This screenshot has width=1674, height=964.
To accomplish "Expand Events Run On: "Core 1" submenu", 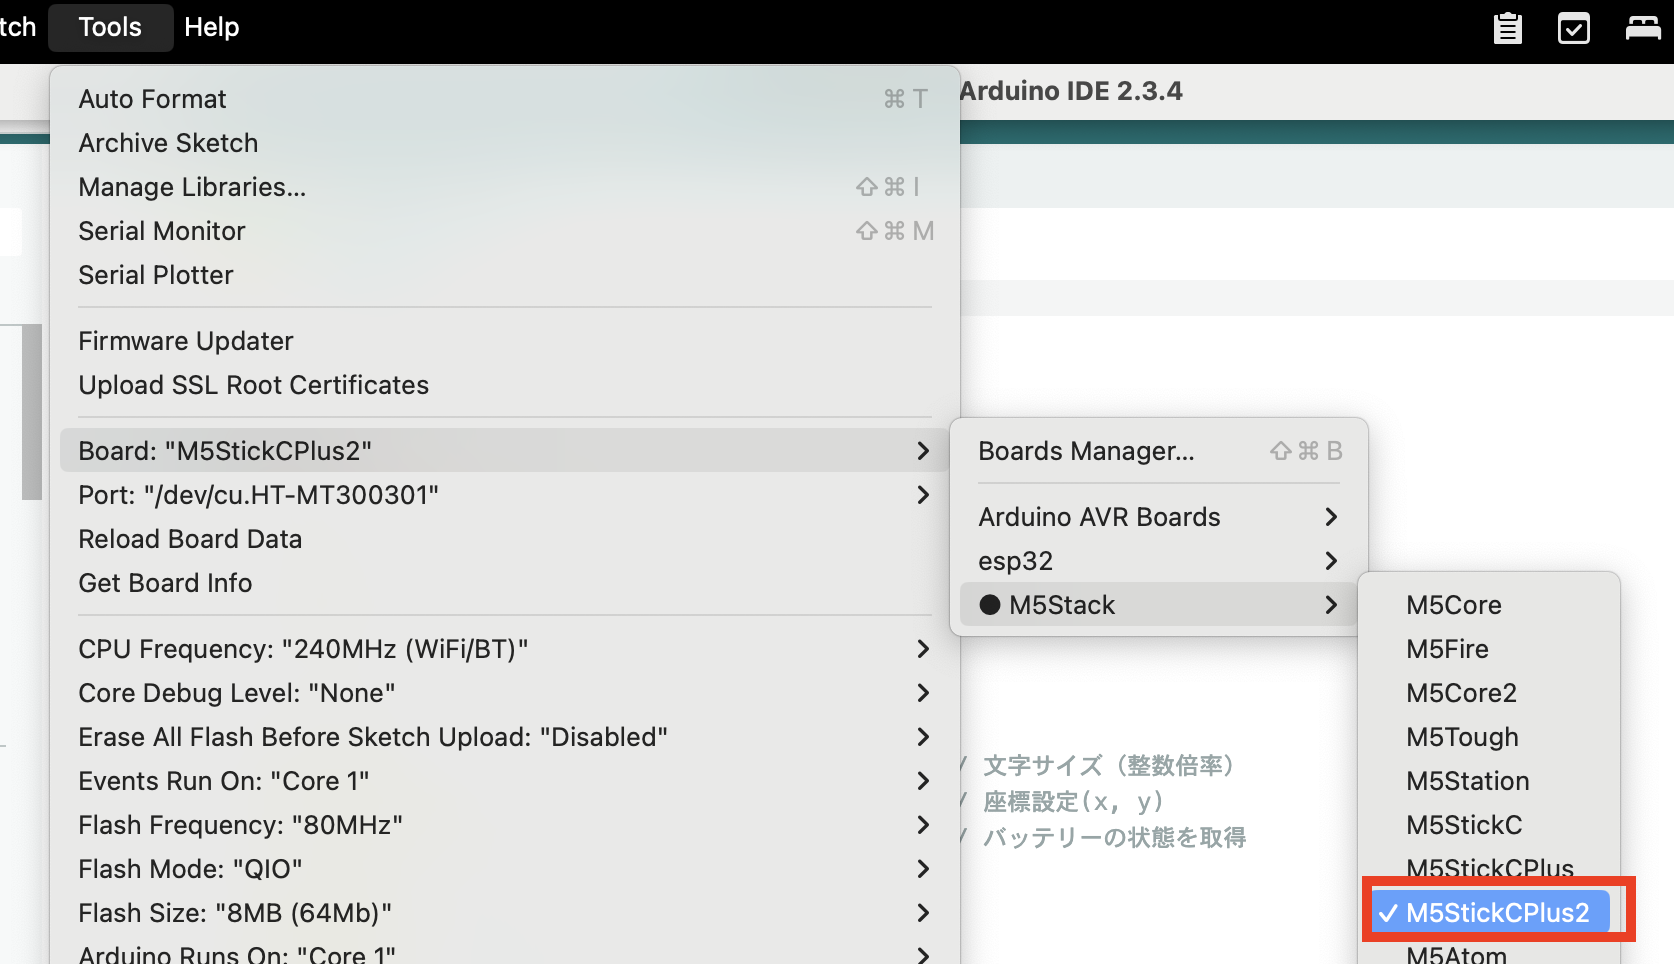I will pos(505,781).
